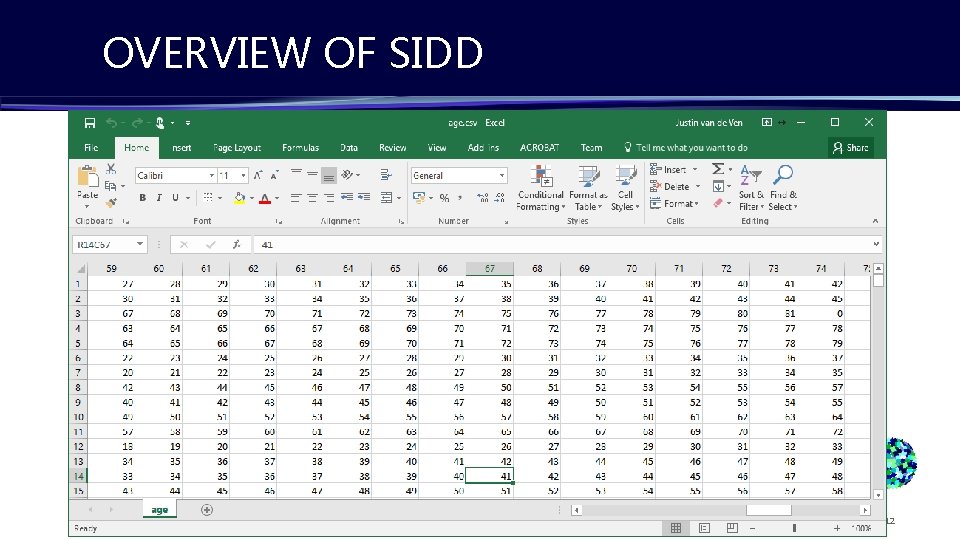Switch to the Page Layout tab
Viewport: 960px width, 540px height.
[x=237, y=148]
